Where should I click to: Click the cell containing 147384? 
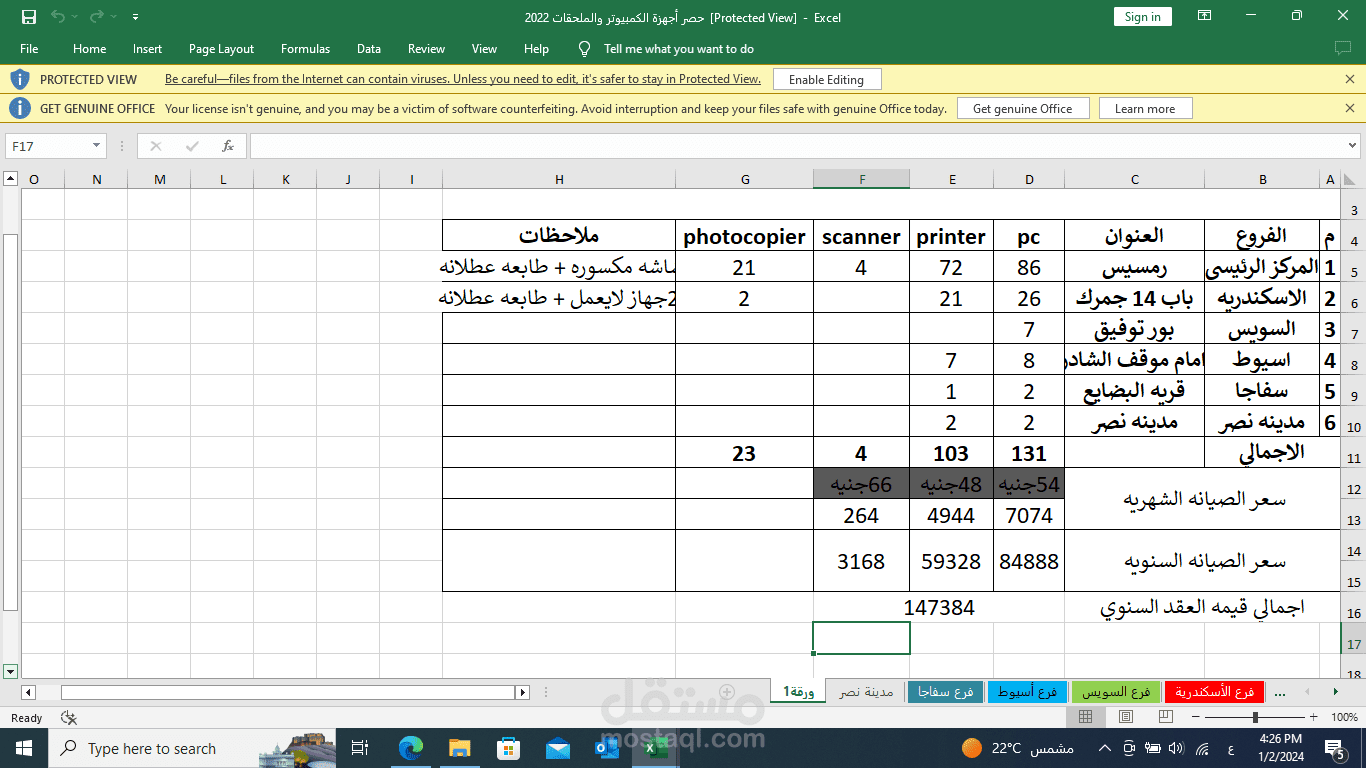[938, 607]
